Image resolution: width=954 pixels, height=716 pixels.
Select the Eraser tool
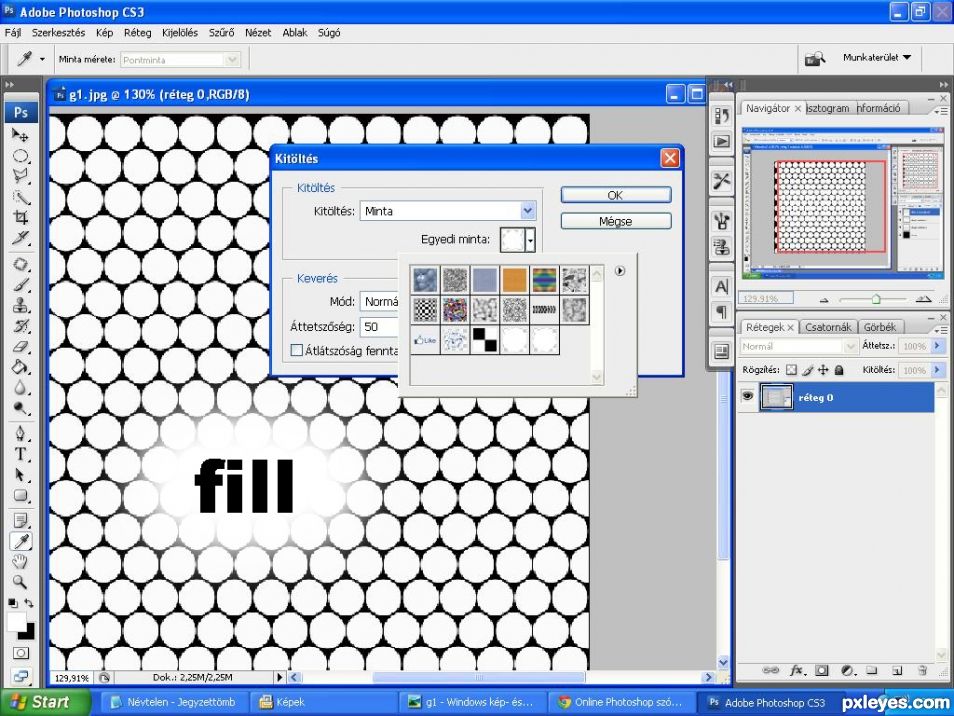[x=21, y=347]
